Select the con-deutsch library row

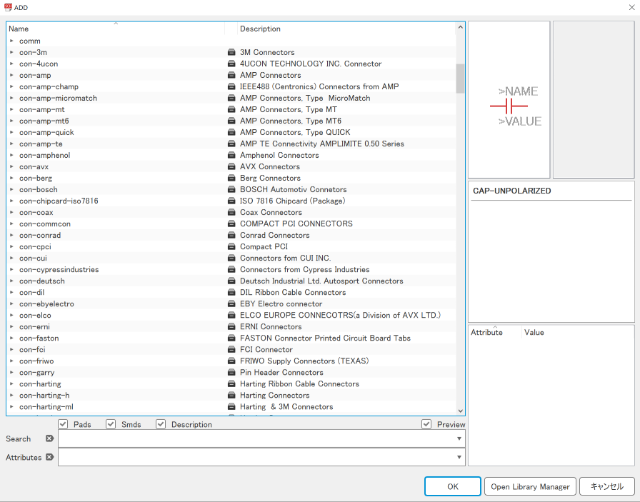tap(231, 281)
